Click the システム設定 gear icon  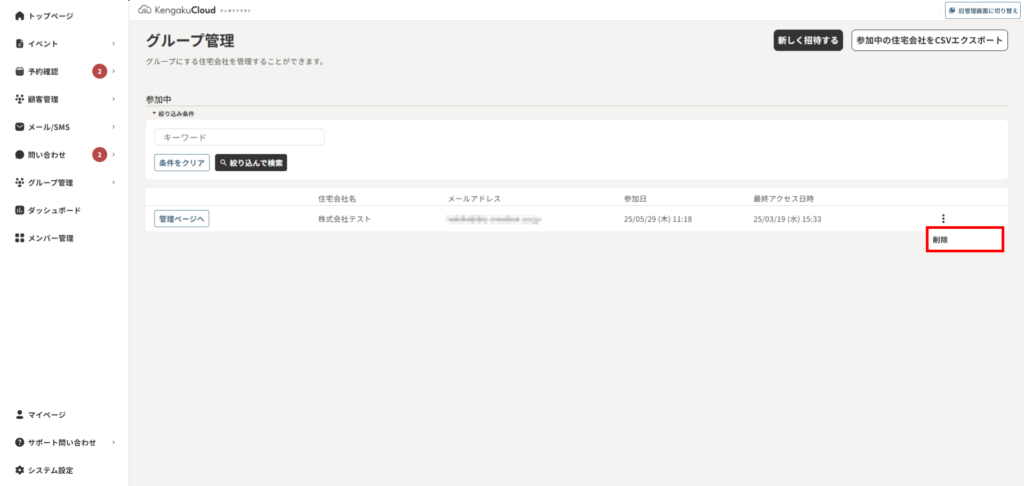pos(20,470)
